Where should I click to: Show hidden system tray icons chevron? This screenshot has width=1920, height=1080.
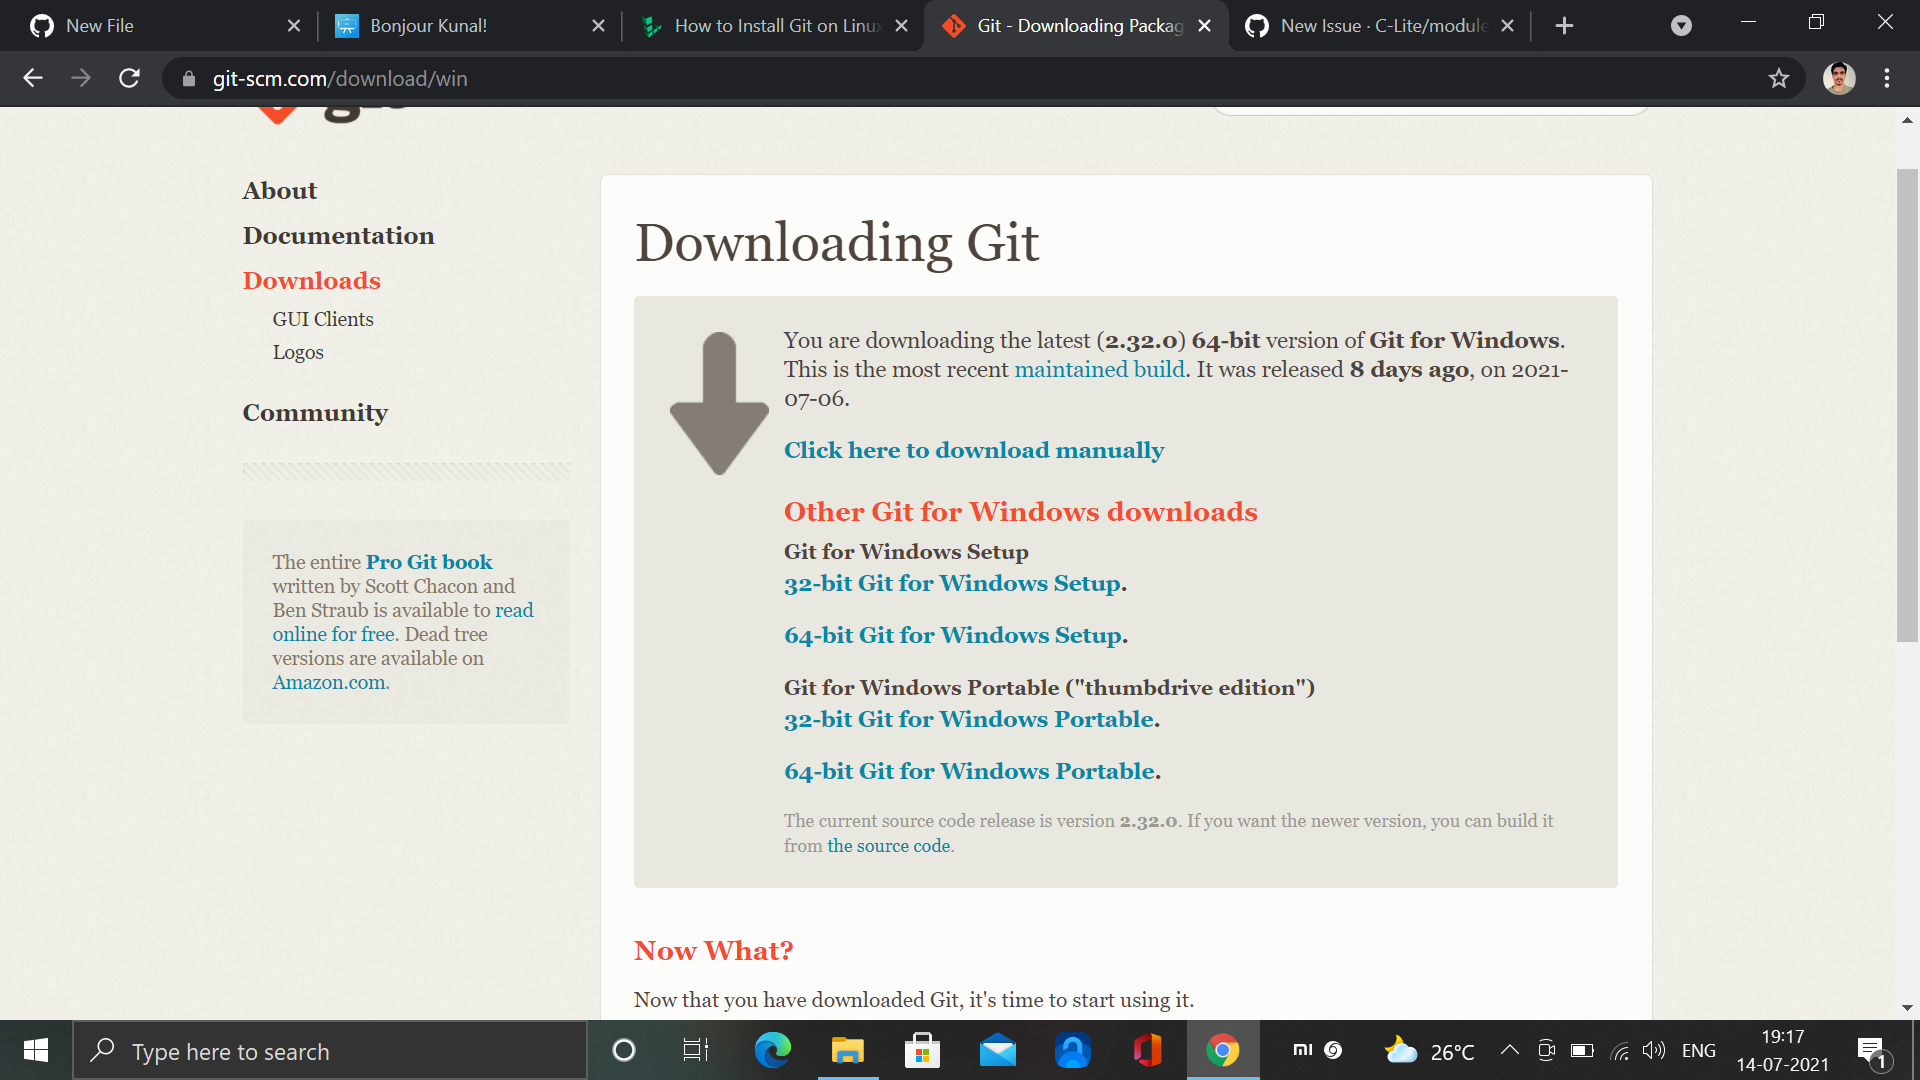point(1509,1050)
